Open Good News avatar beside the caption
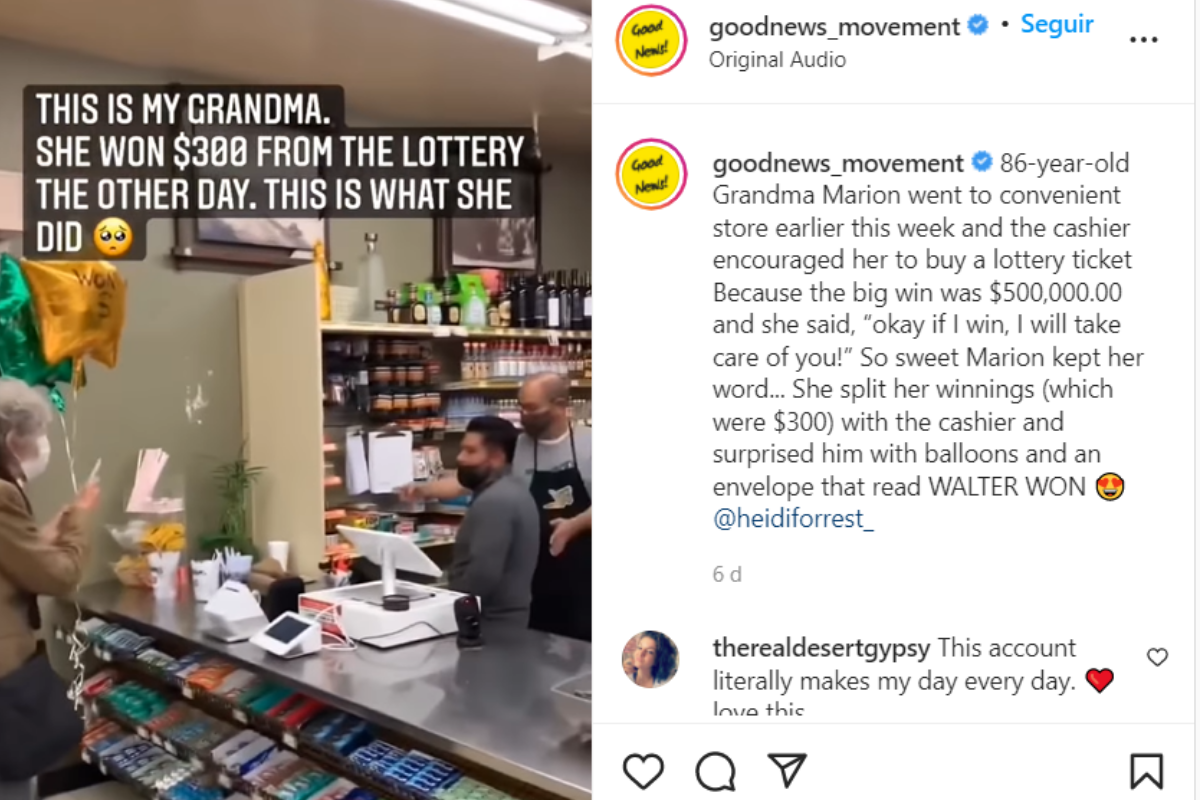This screenshot has height=800, width=1200. click(651, 175)
